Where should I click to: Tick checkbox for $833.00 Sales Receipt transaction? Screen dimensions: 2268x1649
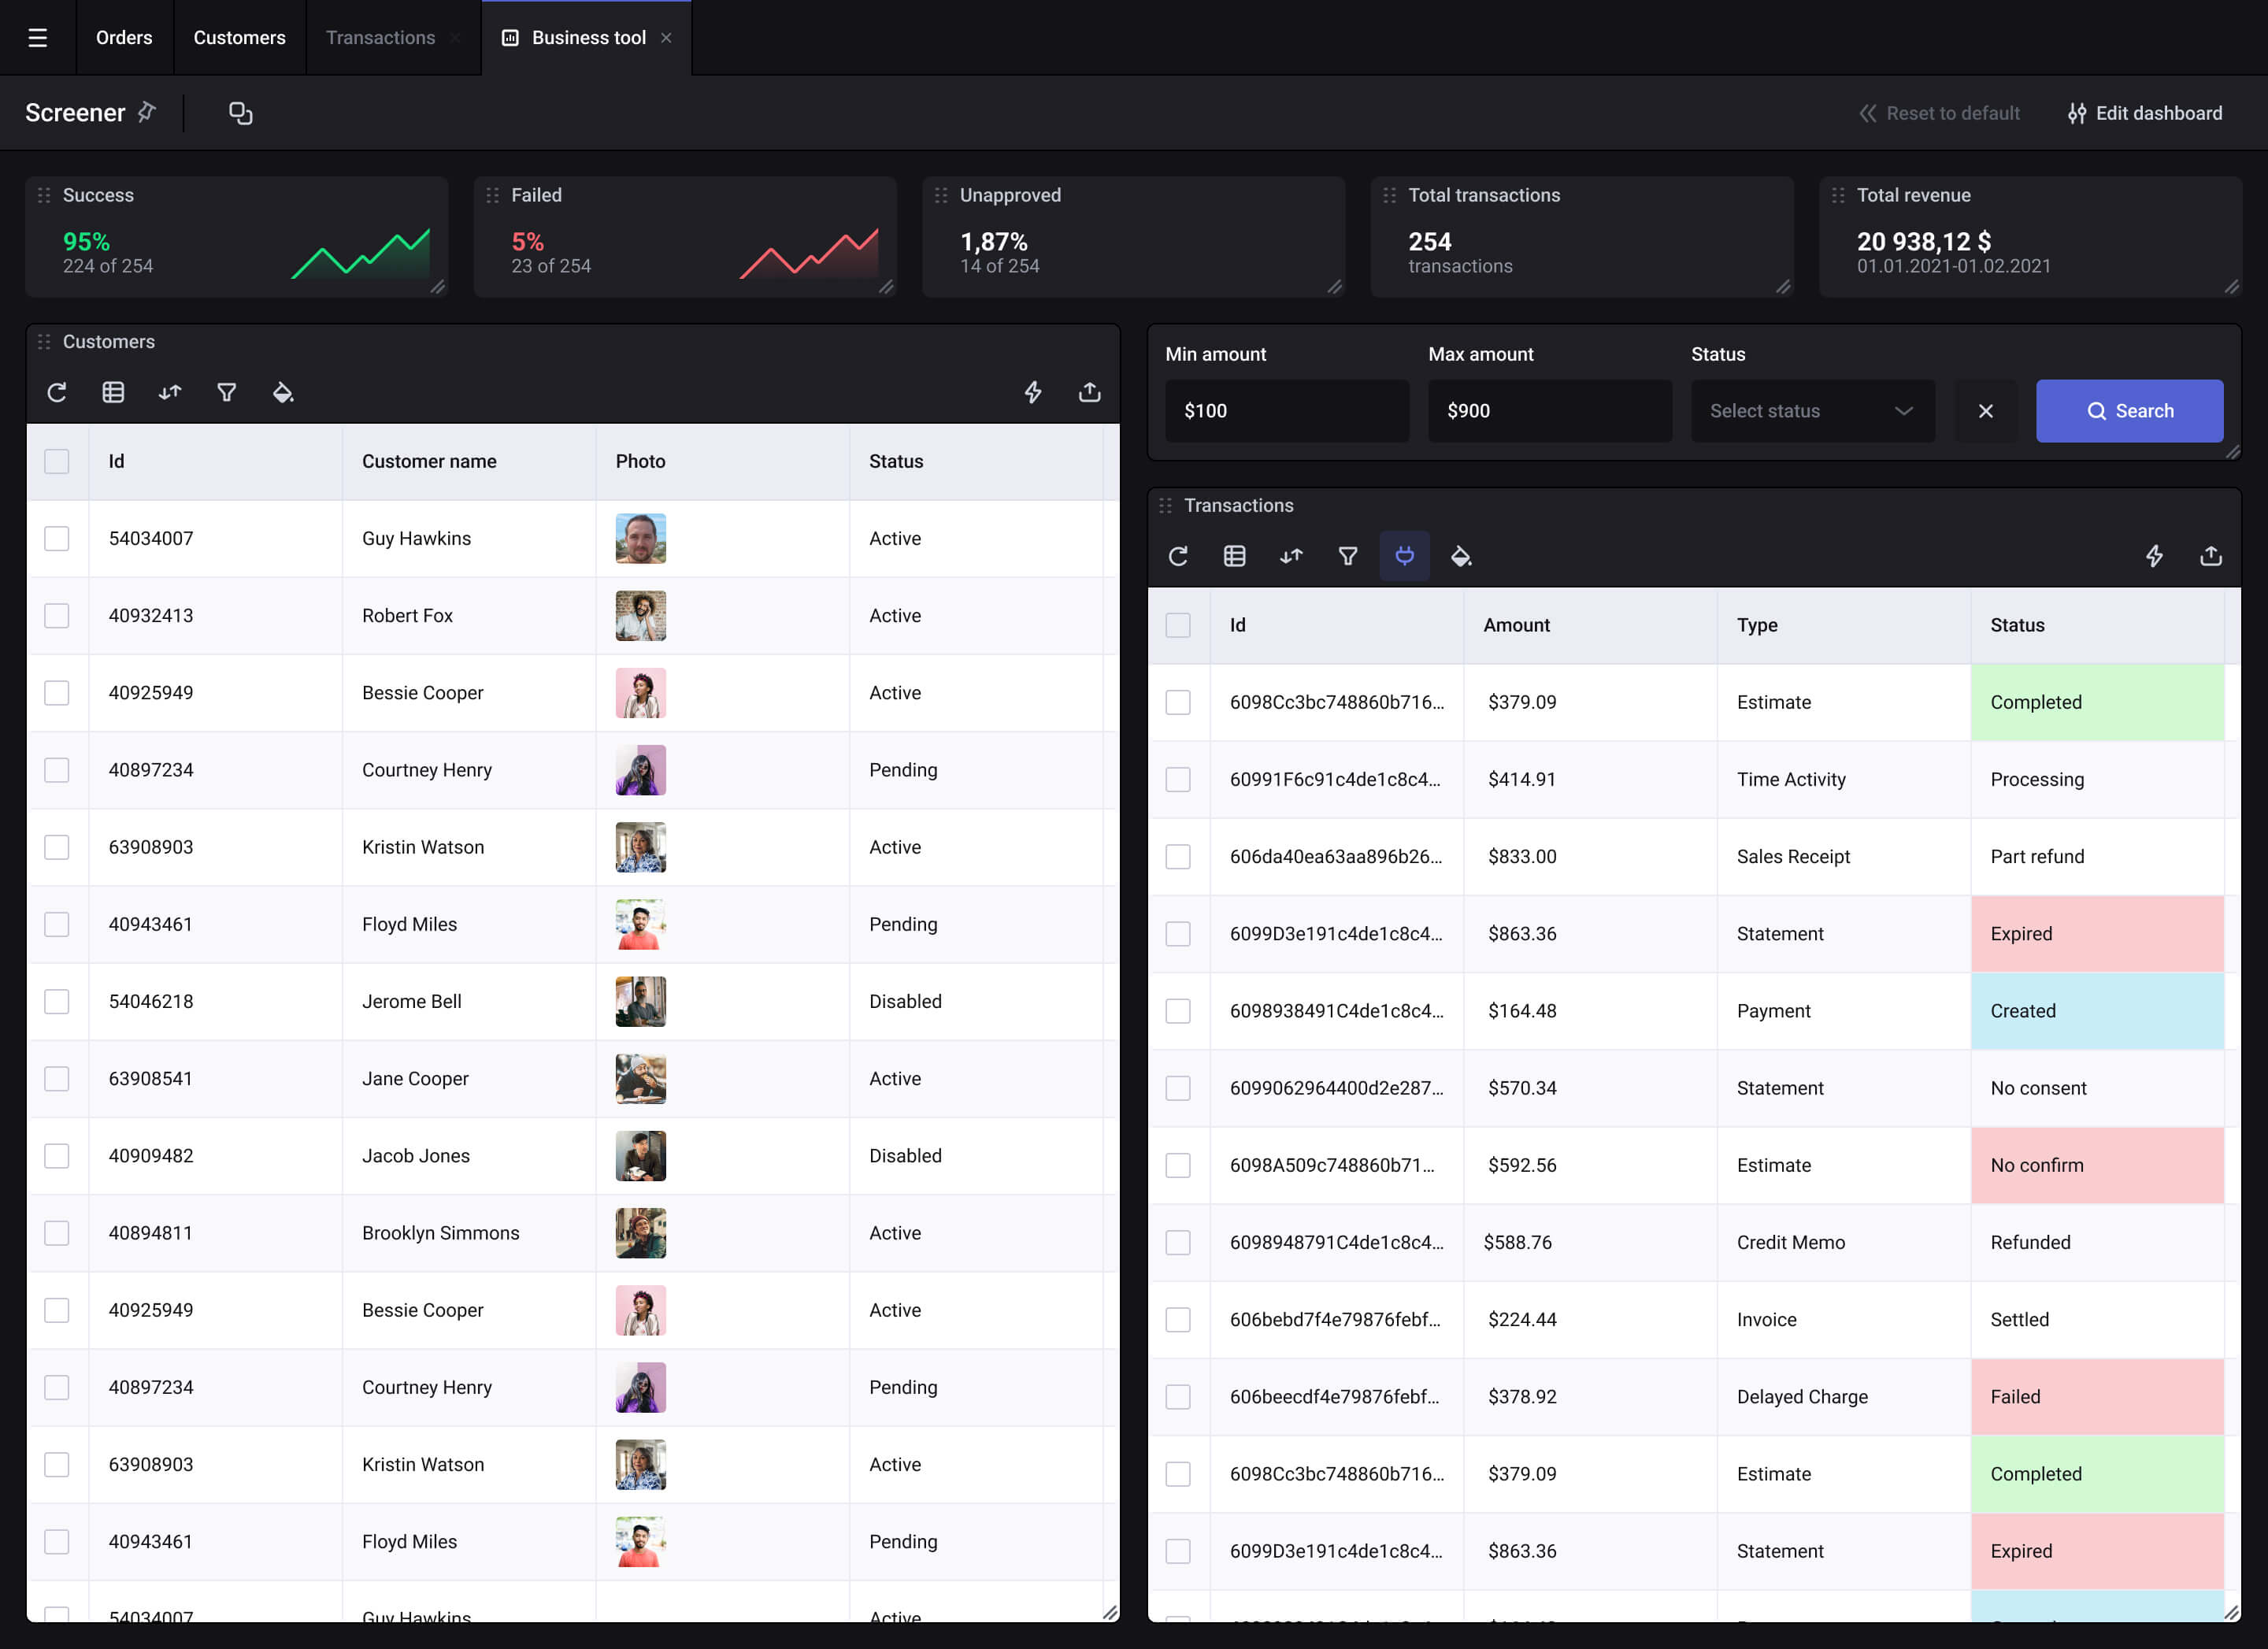pos(1178,857)
